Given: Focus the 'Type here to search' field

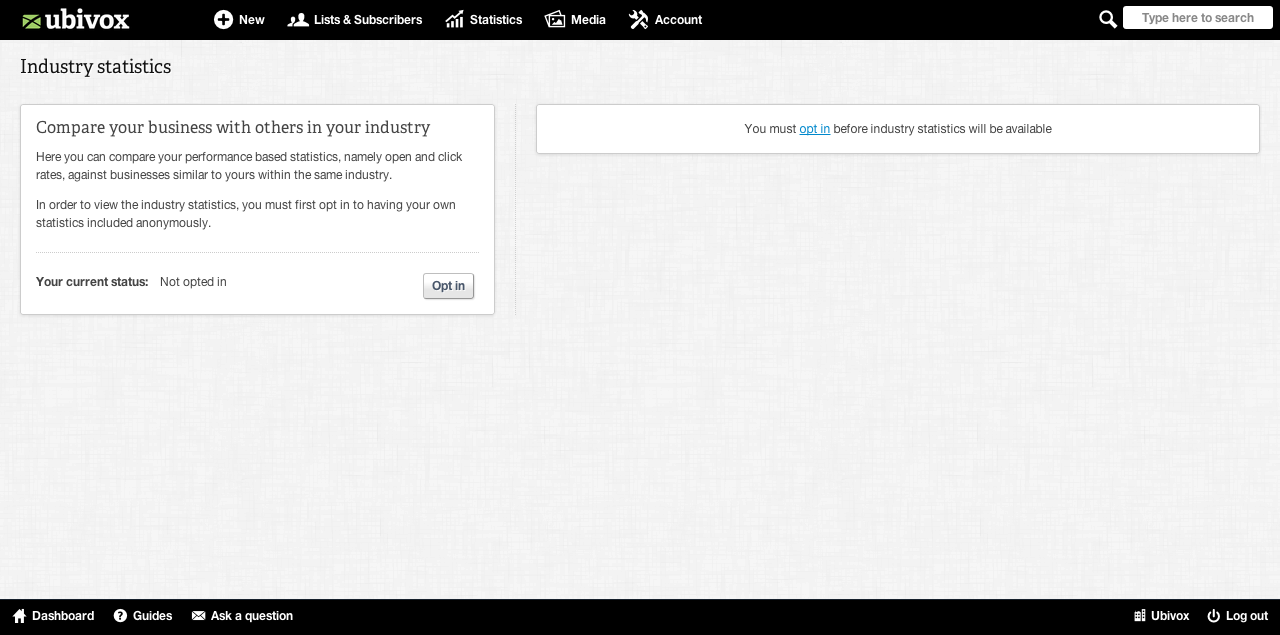Looking at the screenshot, I should [1198, 18].
